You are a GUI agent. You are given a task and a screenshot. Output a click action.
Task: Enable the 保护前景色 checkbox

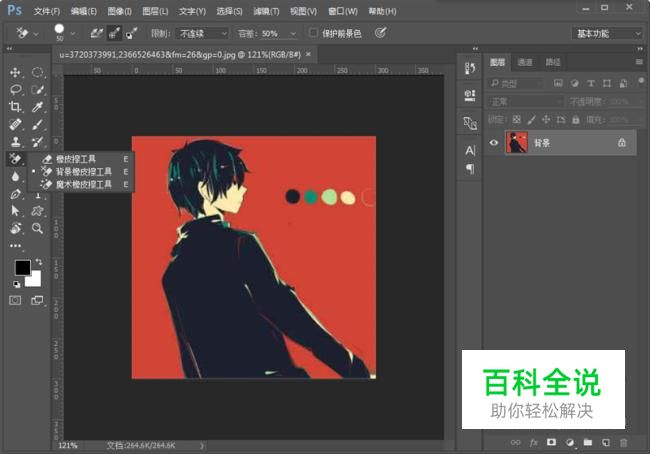[314, 33]
